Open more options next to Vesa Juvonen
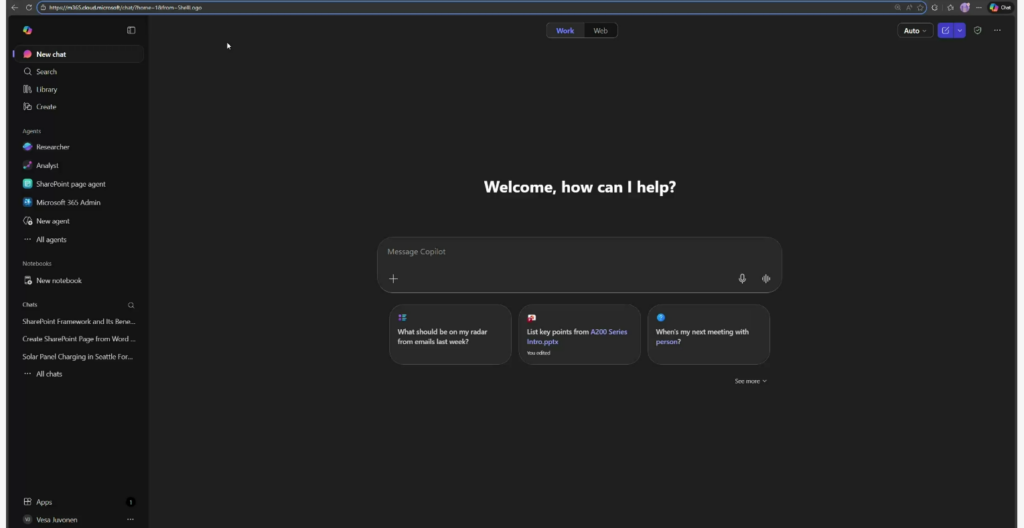The image size is (1024, 528). pos(130,520)
